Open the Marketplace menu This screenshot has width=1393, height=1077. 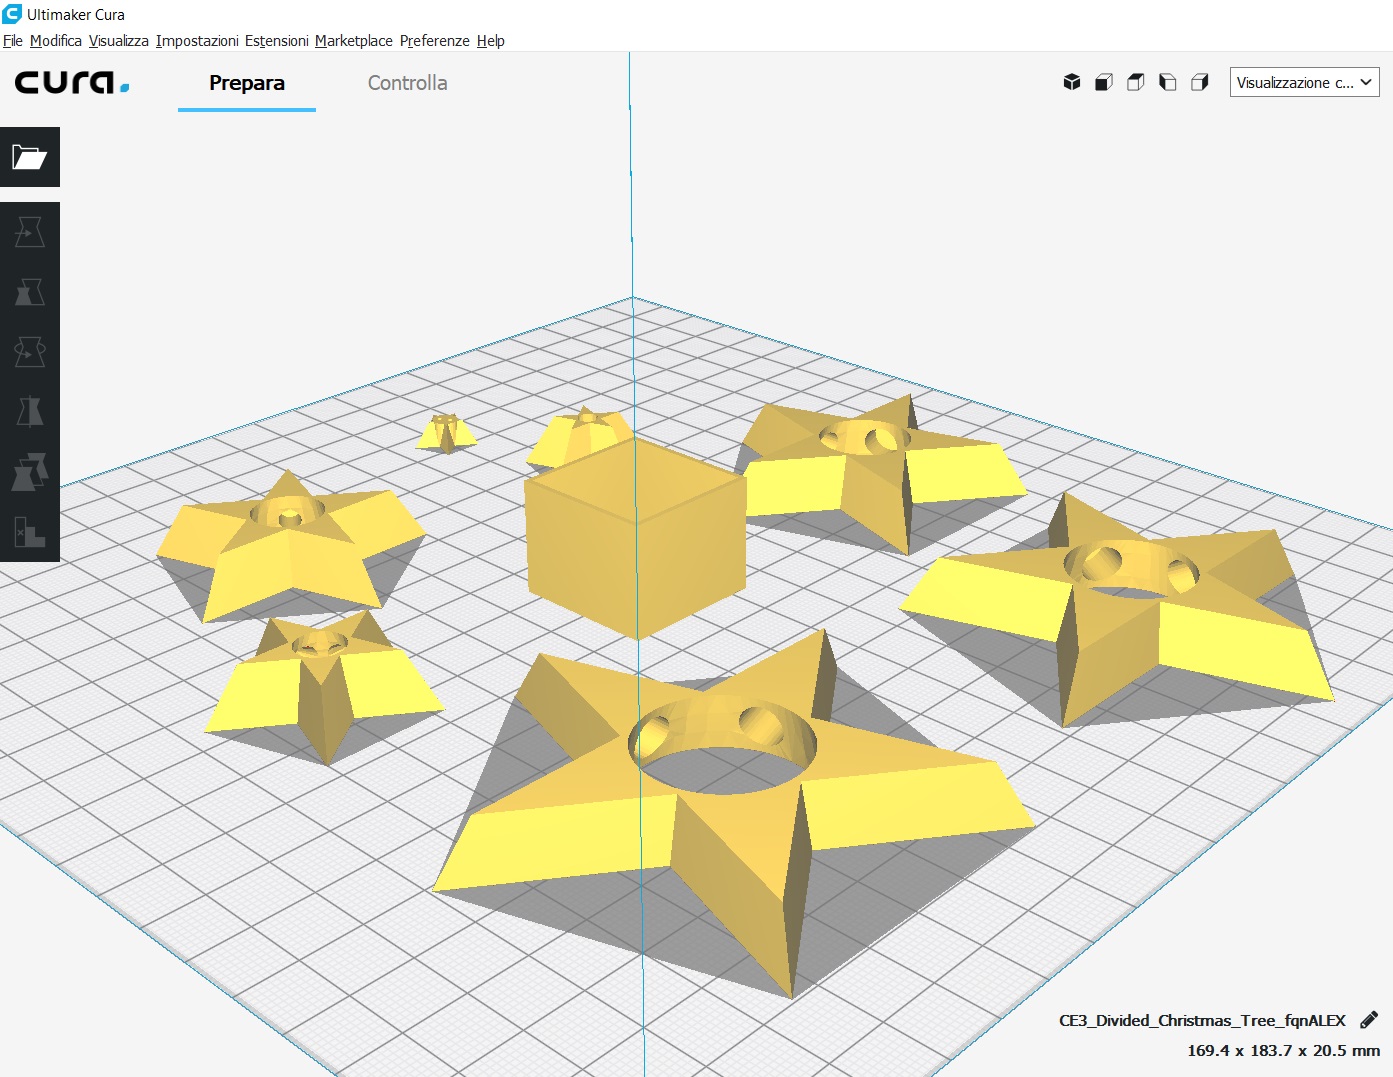click(x=354, y=41)
